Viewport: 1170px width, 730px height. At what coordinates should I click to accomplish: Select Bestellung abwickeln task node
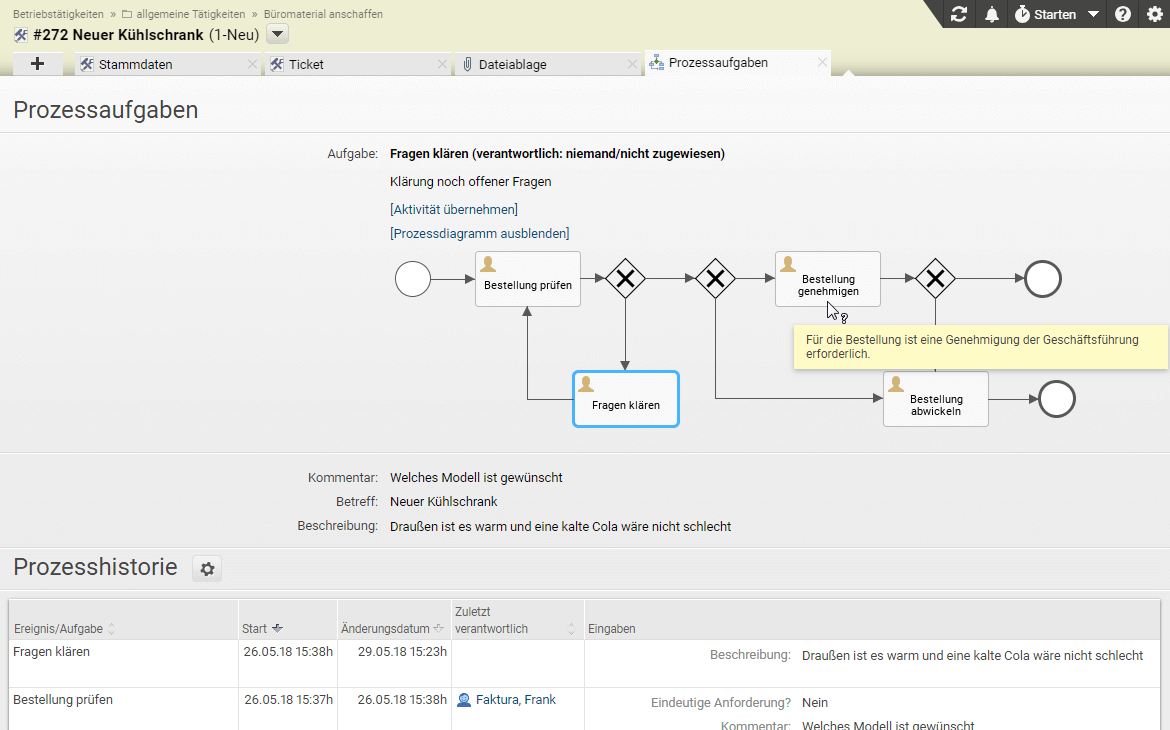pos(936,399)
